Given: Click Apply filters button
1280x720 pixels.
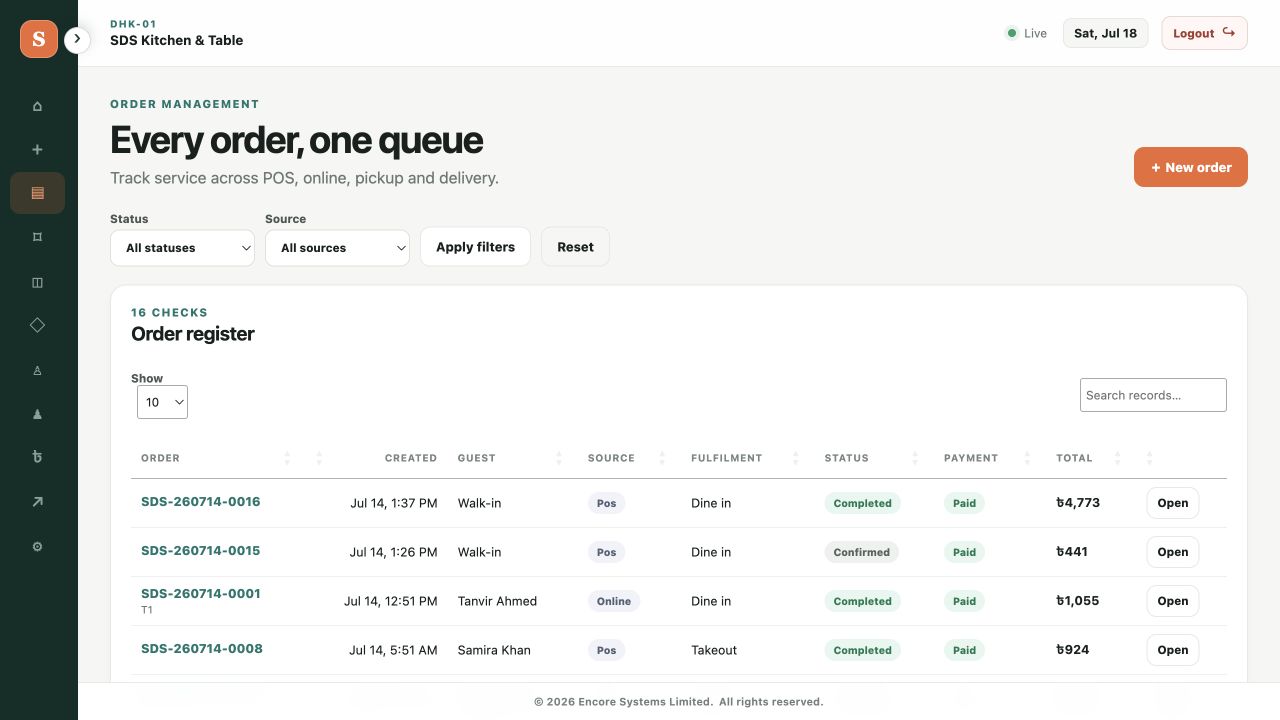Looking at the screenshot, I should 475,247.
